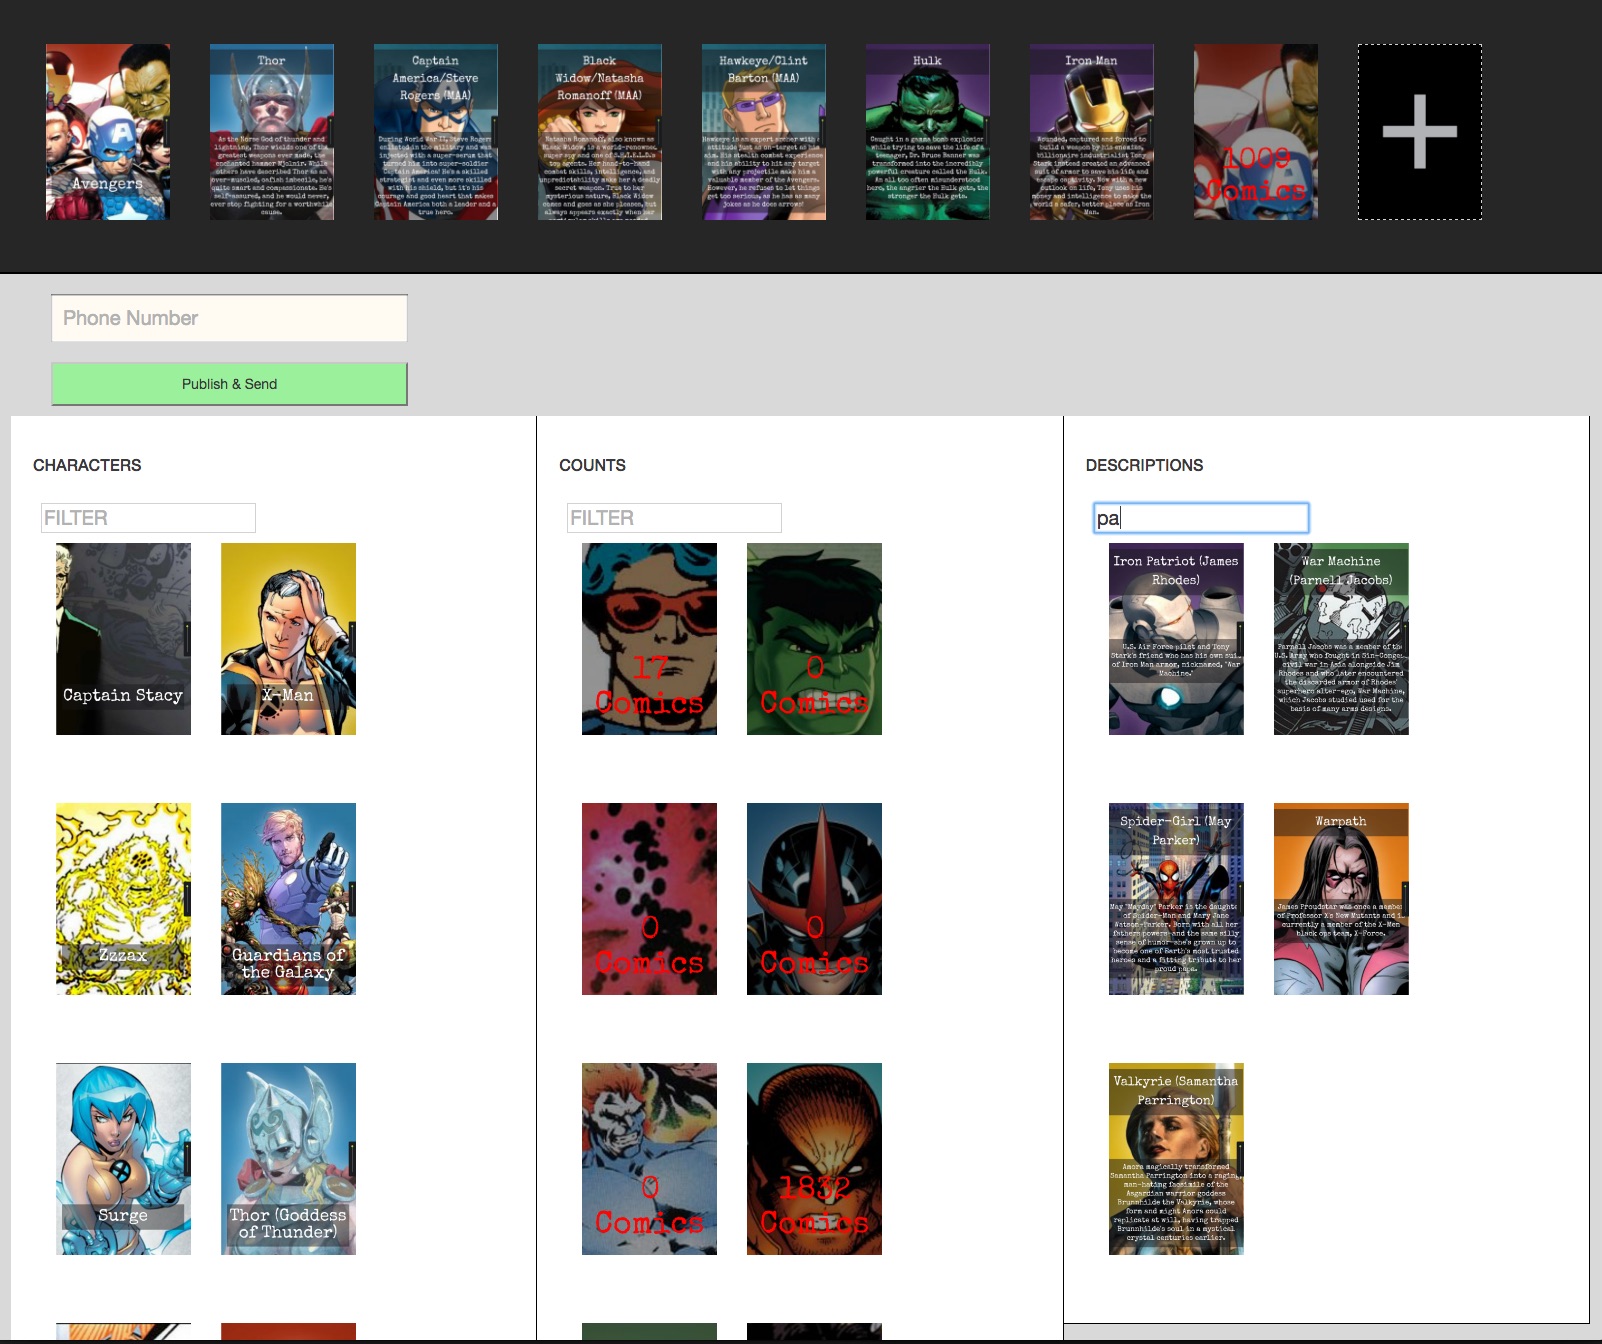
Task: Click the plus icon to add a card
Action: [x=1420, y=132]
